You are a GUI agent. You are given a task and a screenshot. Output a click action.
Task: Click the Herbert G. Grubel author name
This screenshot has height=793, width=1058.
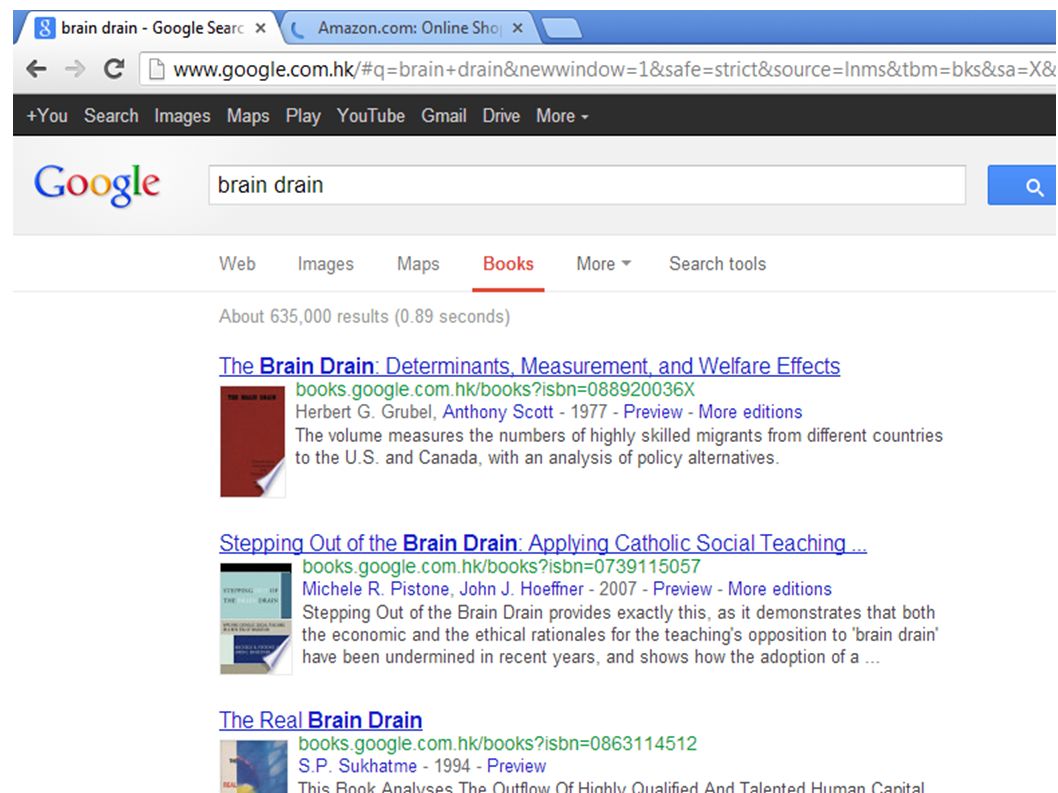click(x=366, y=412)
